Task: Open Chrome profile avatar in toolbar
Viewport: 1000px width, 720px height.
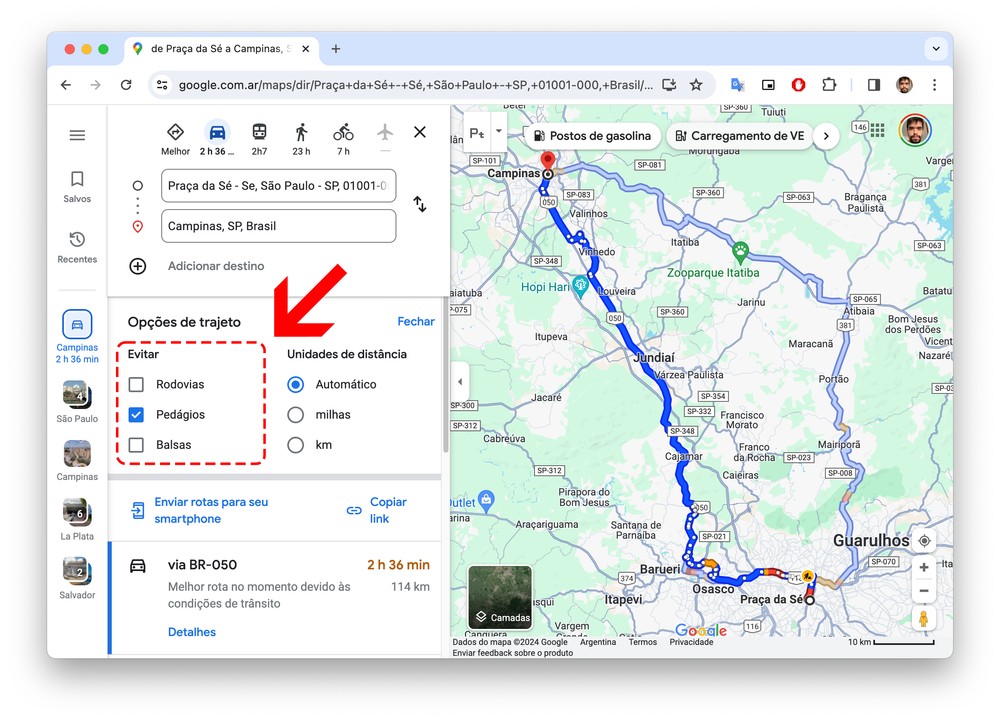Action: click(x=904, y=85)
